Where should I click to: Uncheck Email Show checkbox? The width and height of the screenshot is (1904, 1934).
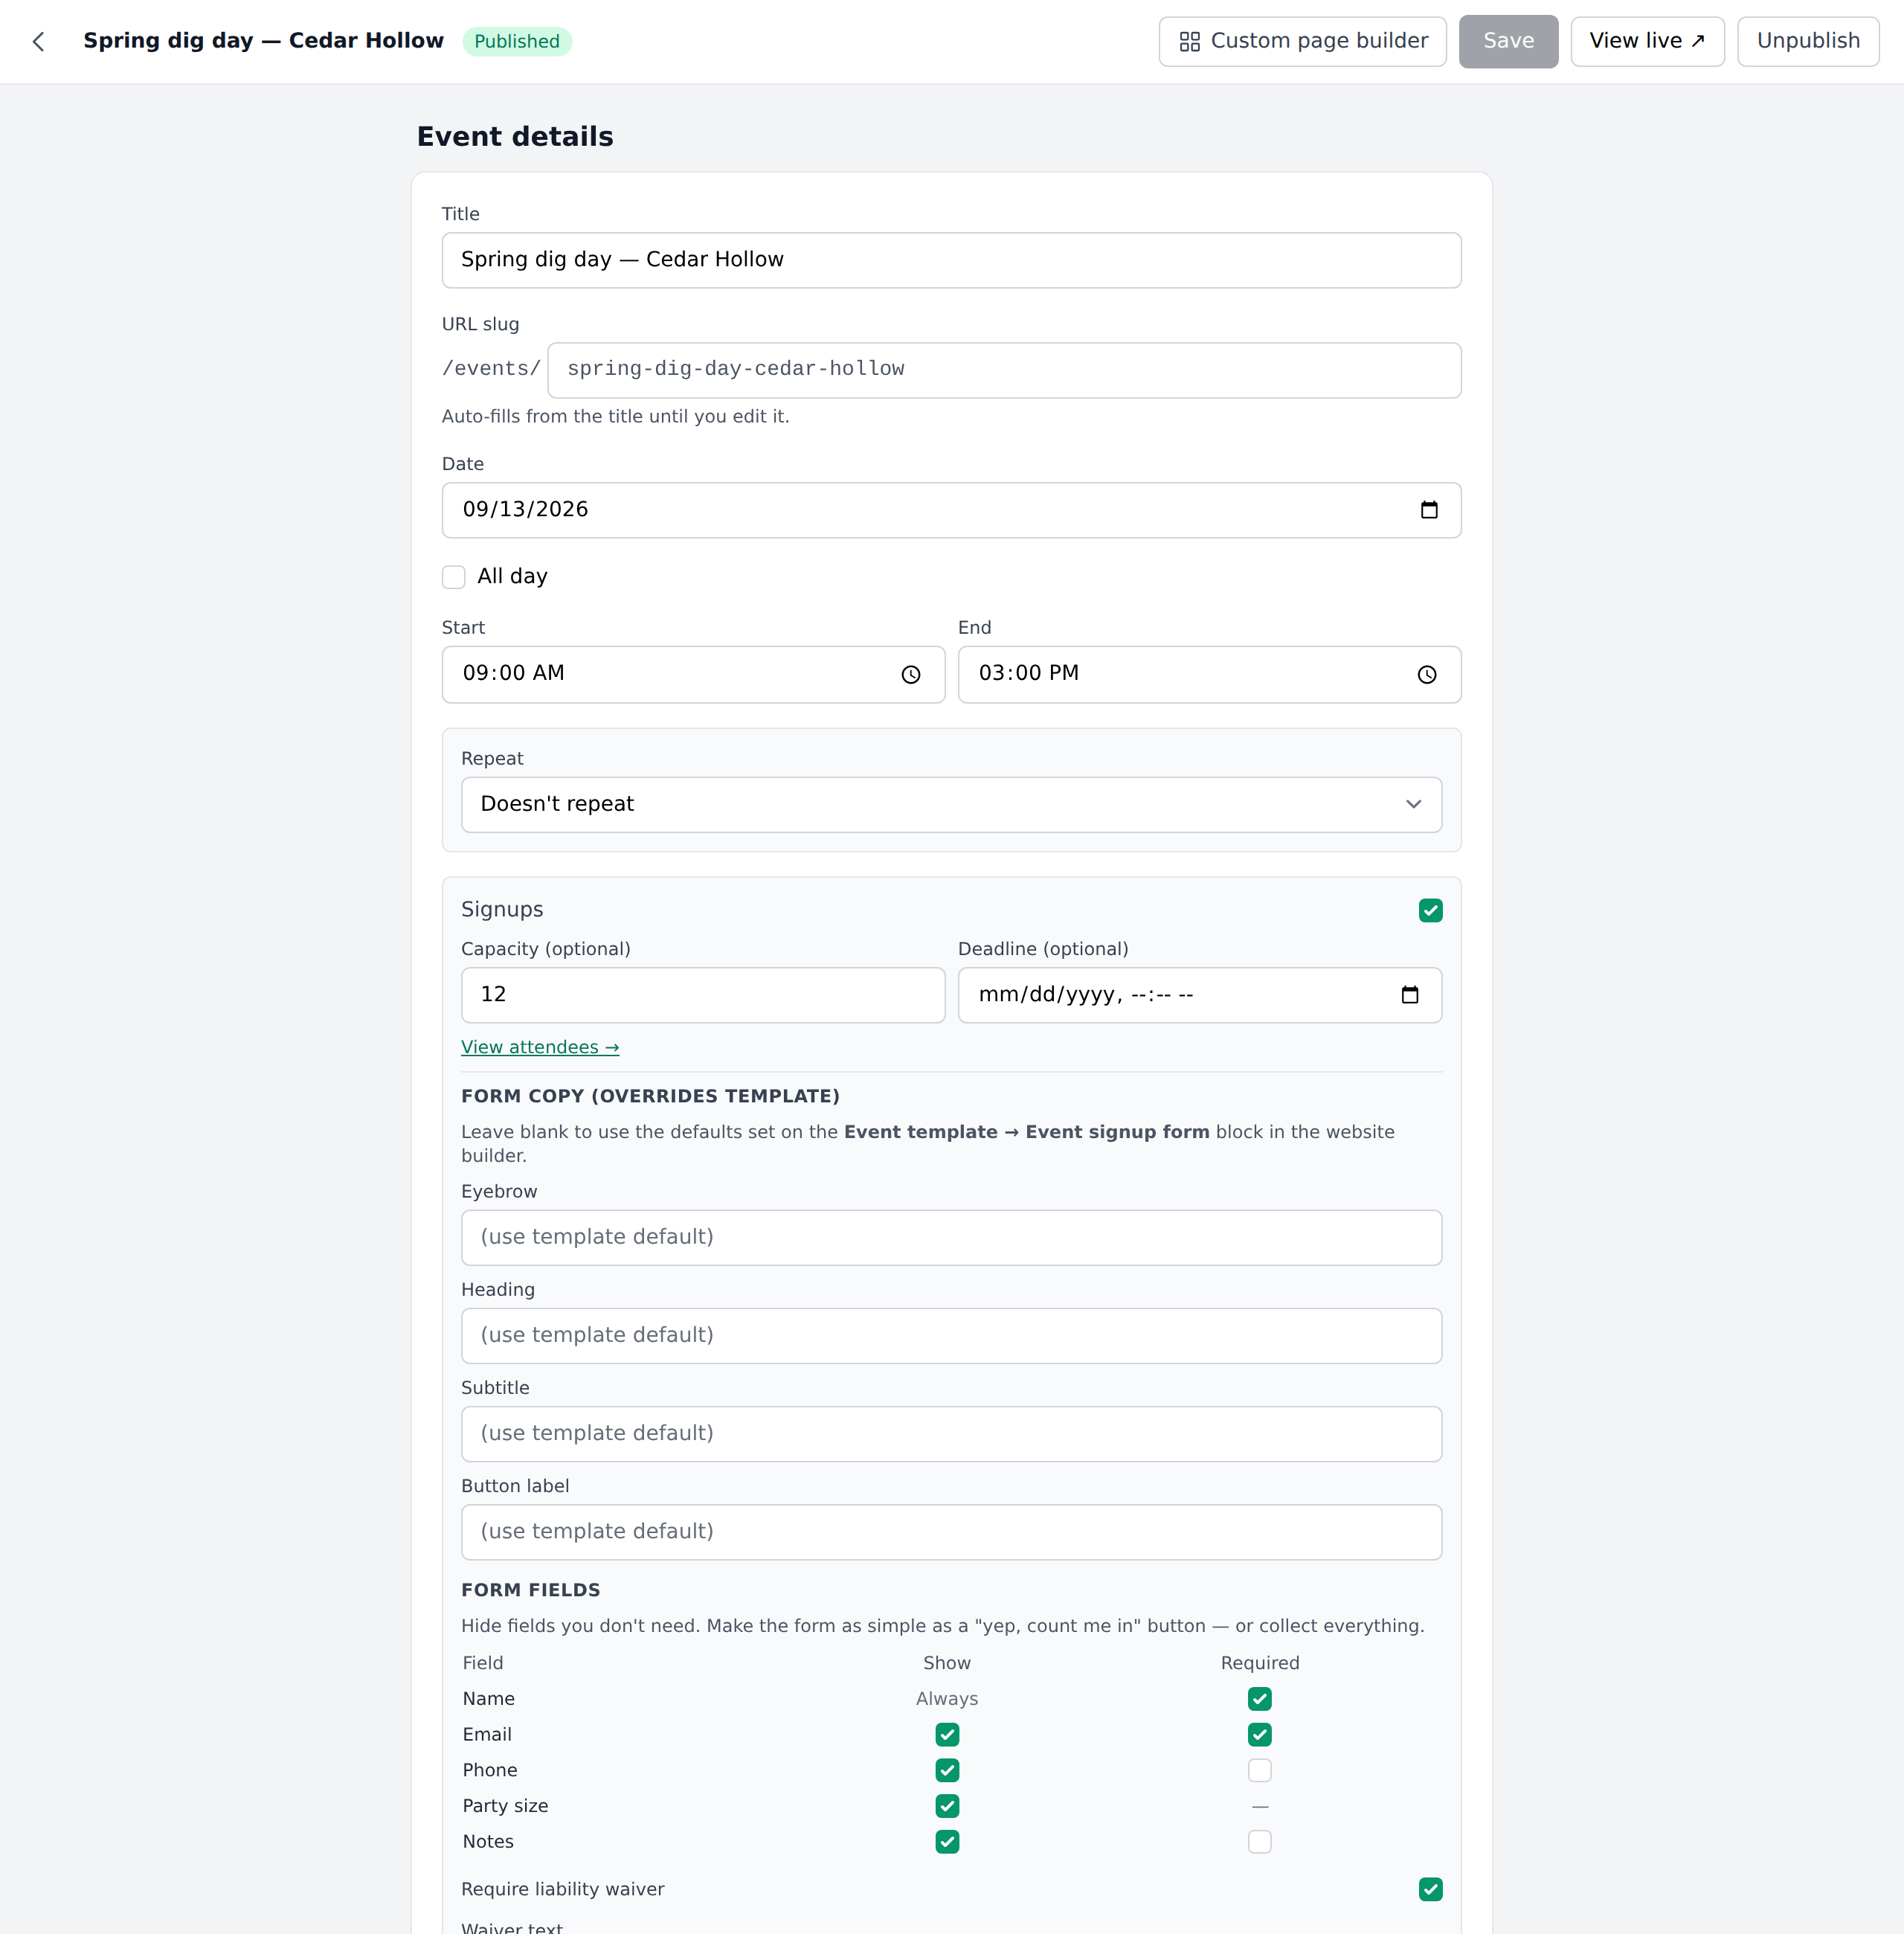[947, 1735]
